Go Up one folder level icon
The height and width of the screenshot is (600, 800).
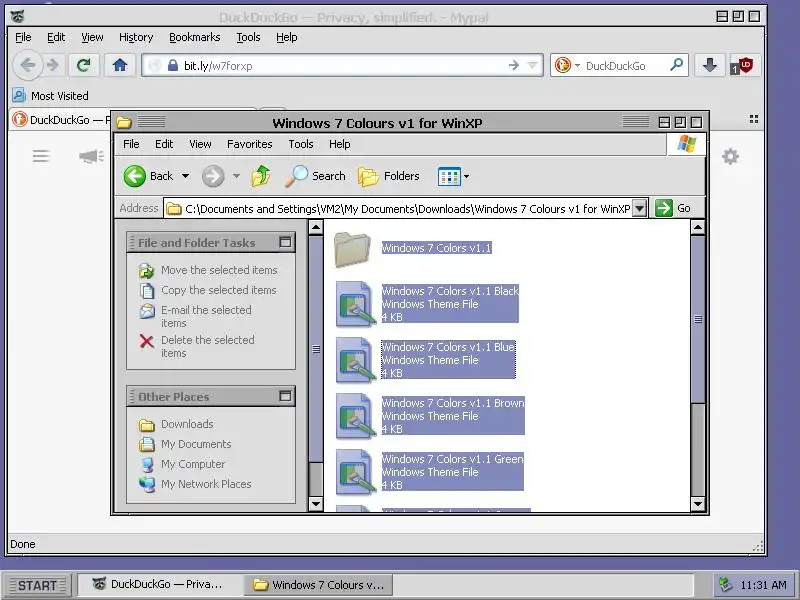(261, 176)
